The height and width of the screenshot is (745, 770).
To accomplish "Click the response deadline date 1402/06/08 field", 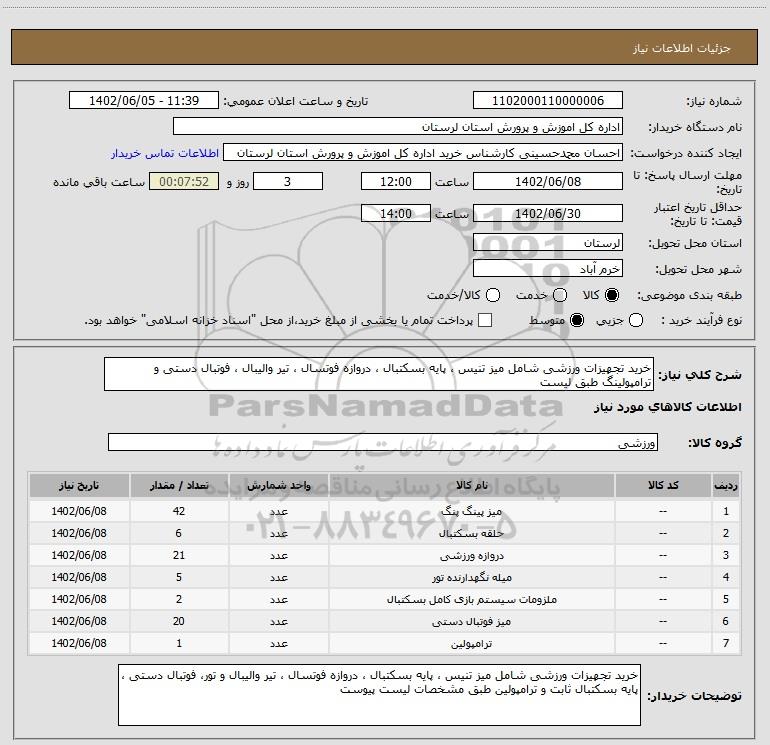I will [x=548, y=181].
